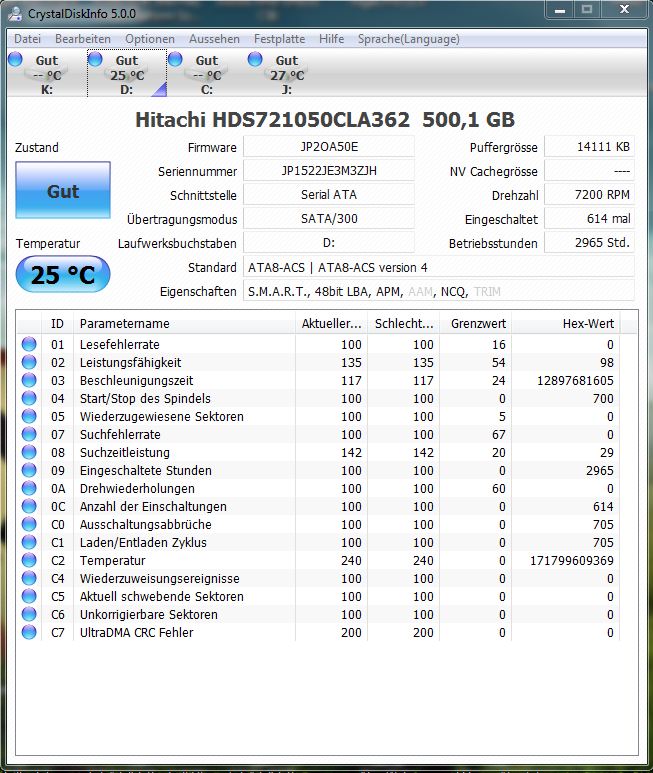Click blue status orb of drive C:
This screenshot has width=653, height=773.
pyautogui.click(x=175, y=59)
